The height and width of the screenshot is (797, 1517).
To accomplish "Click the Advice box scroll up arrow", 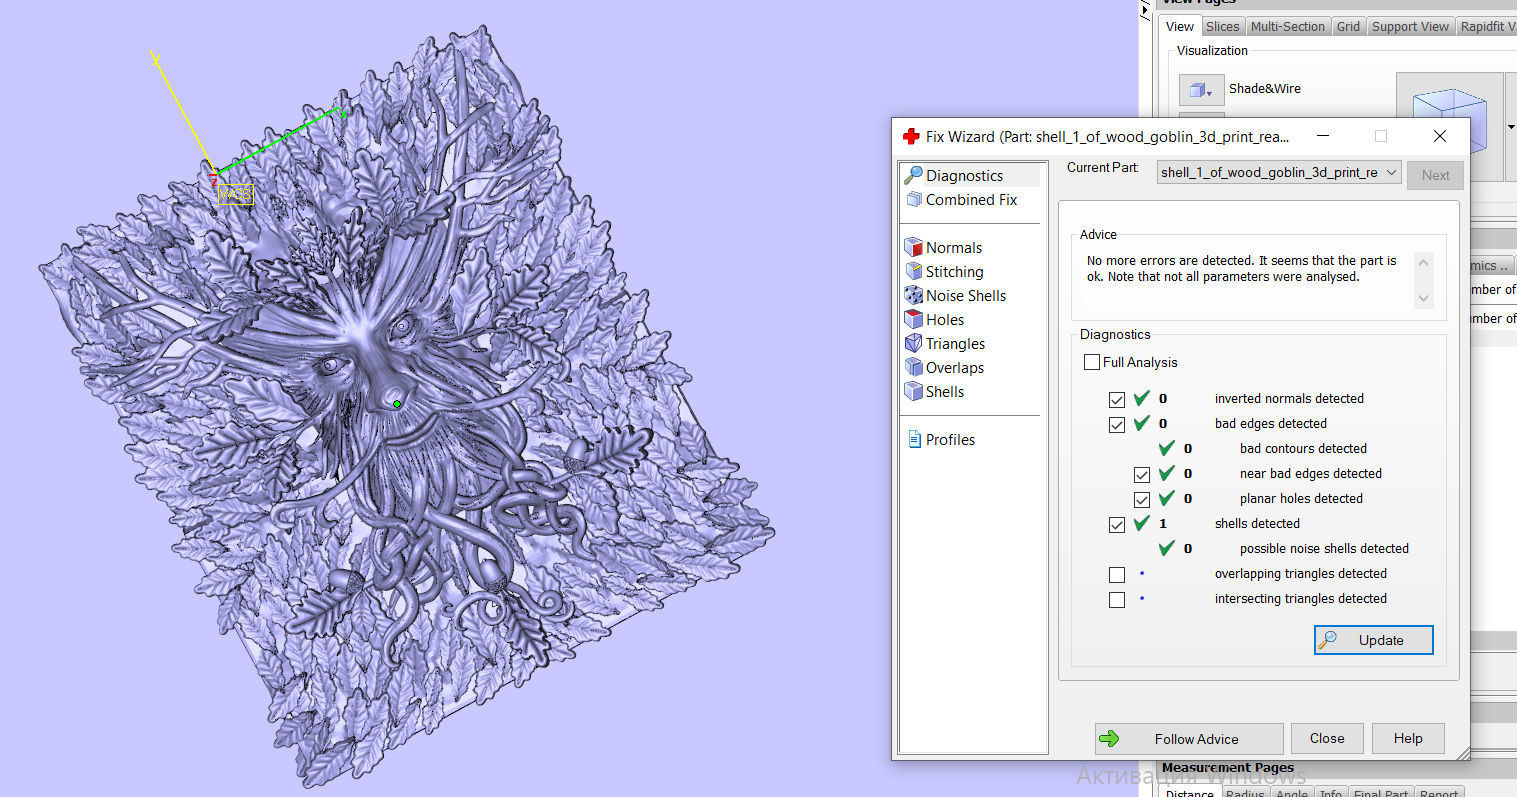I will (x=1424, y=263).
